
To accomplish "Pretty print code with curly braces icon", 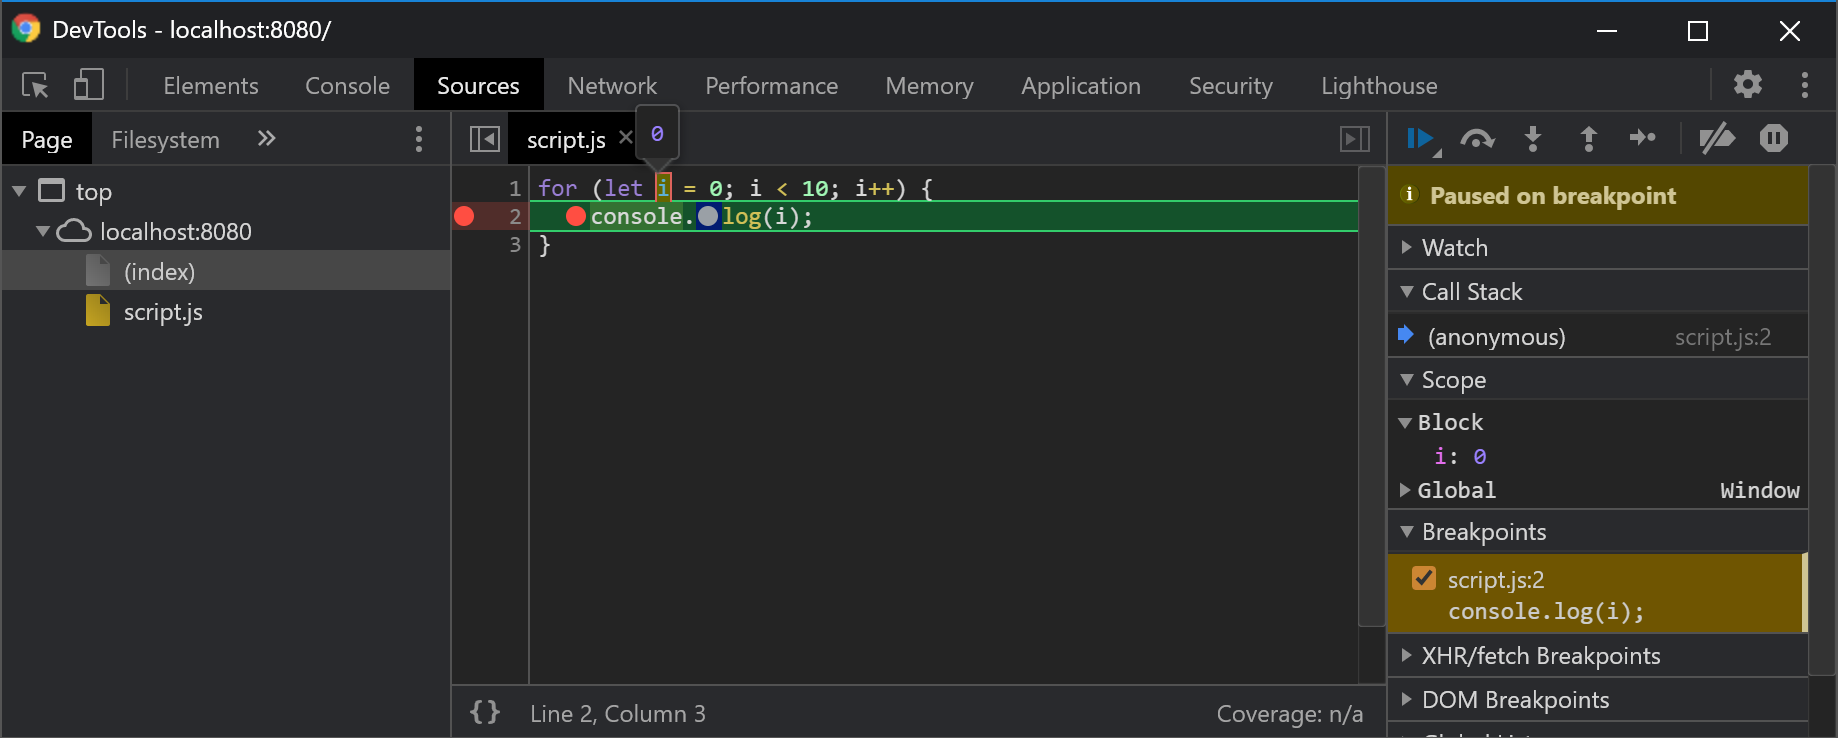I will pos(485,713).
